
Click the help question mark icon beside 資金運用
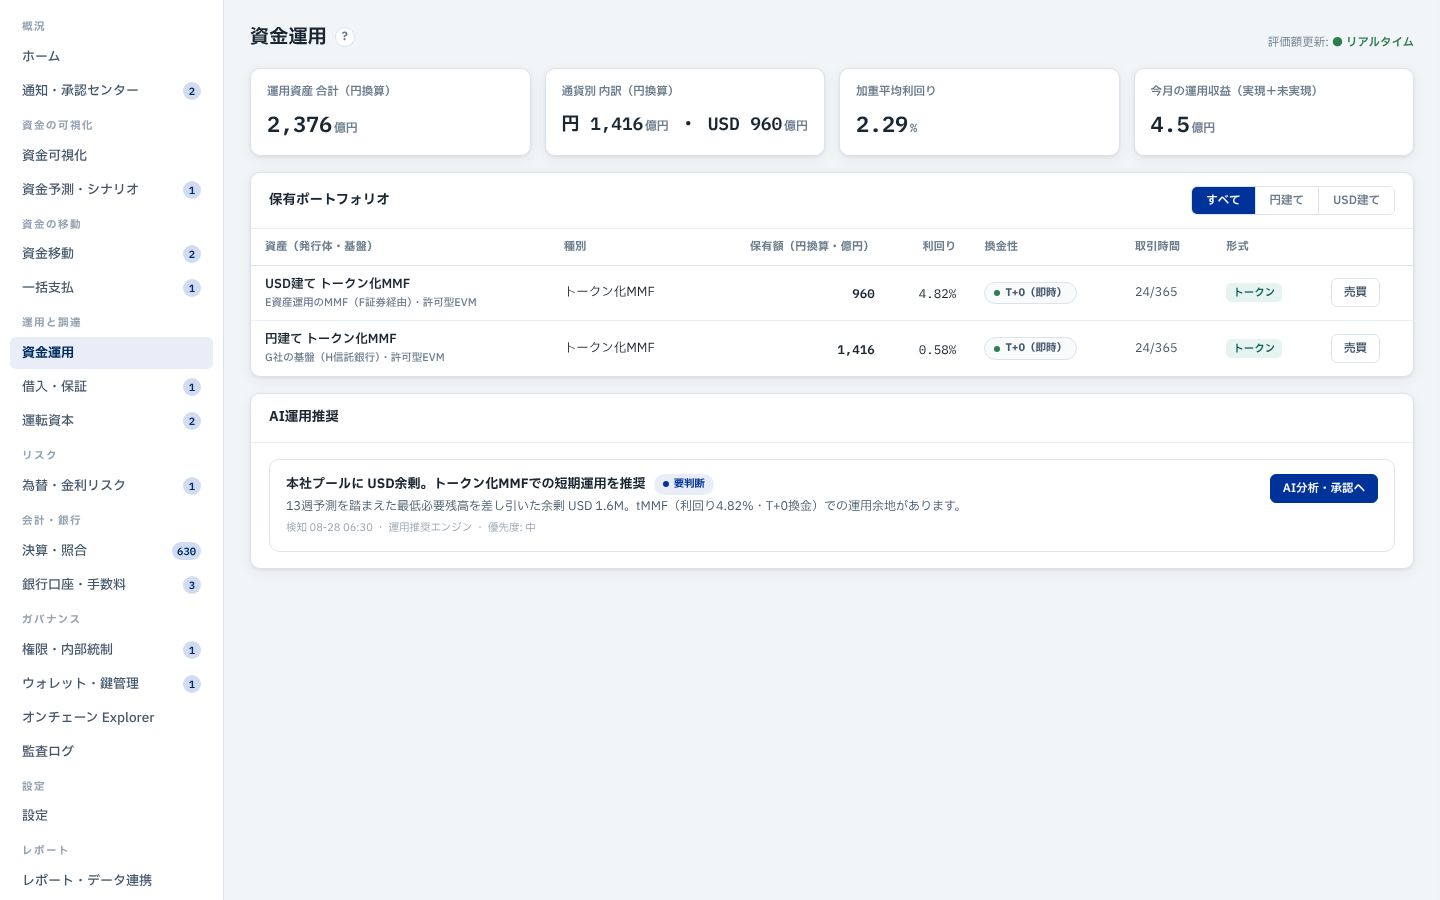[344, 37]
